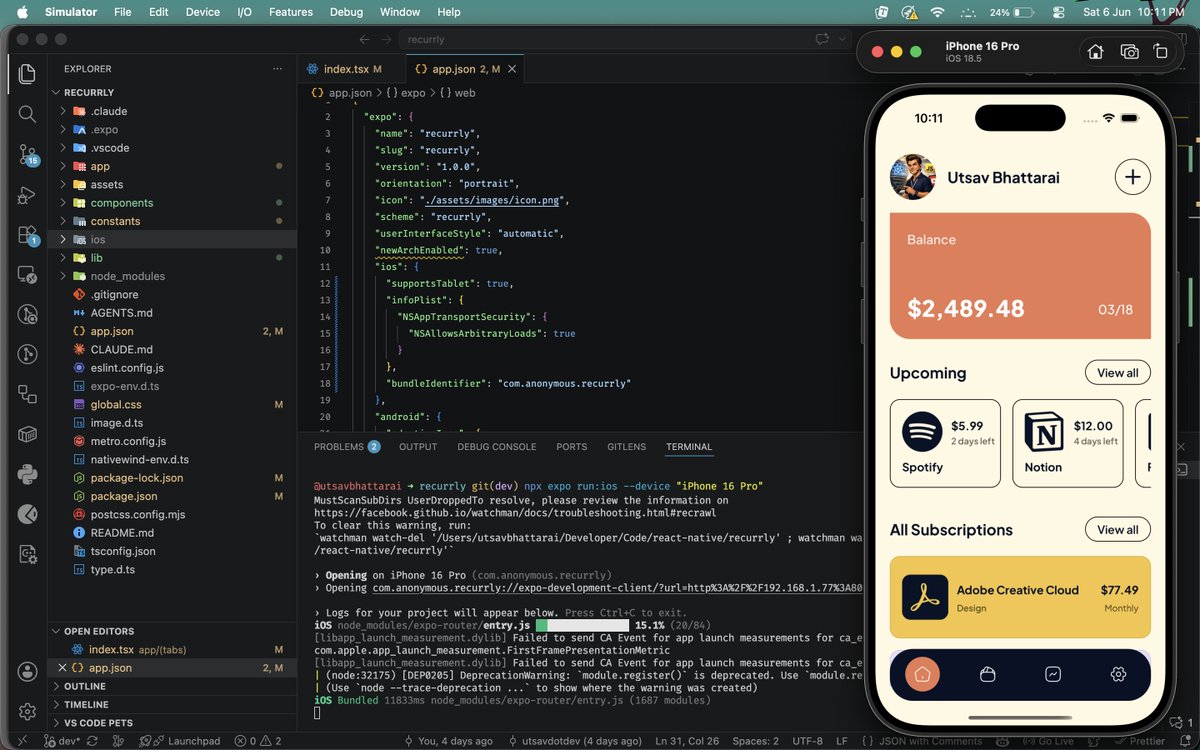Open the Search view in activity bar

pos(27,114)
